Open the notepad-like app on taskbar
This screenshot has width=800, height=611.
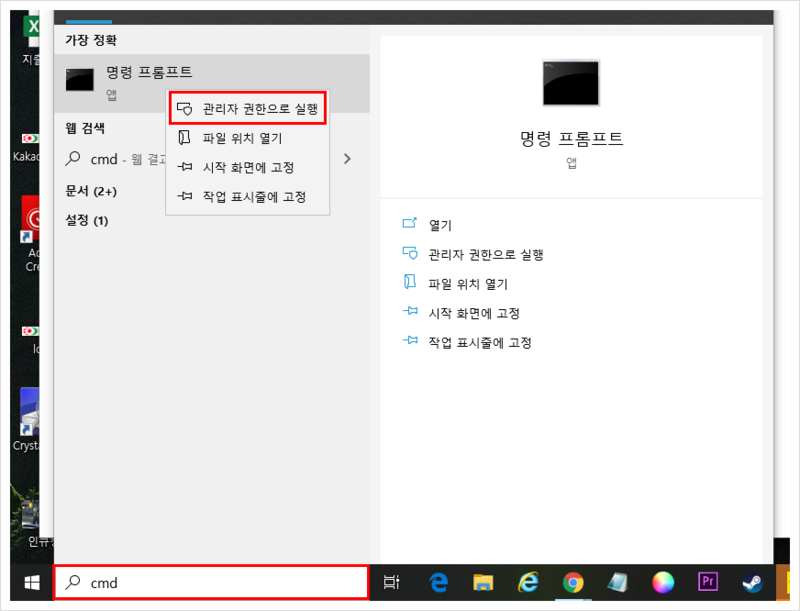pos(617,582)
